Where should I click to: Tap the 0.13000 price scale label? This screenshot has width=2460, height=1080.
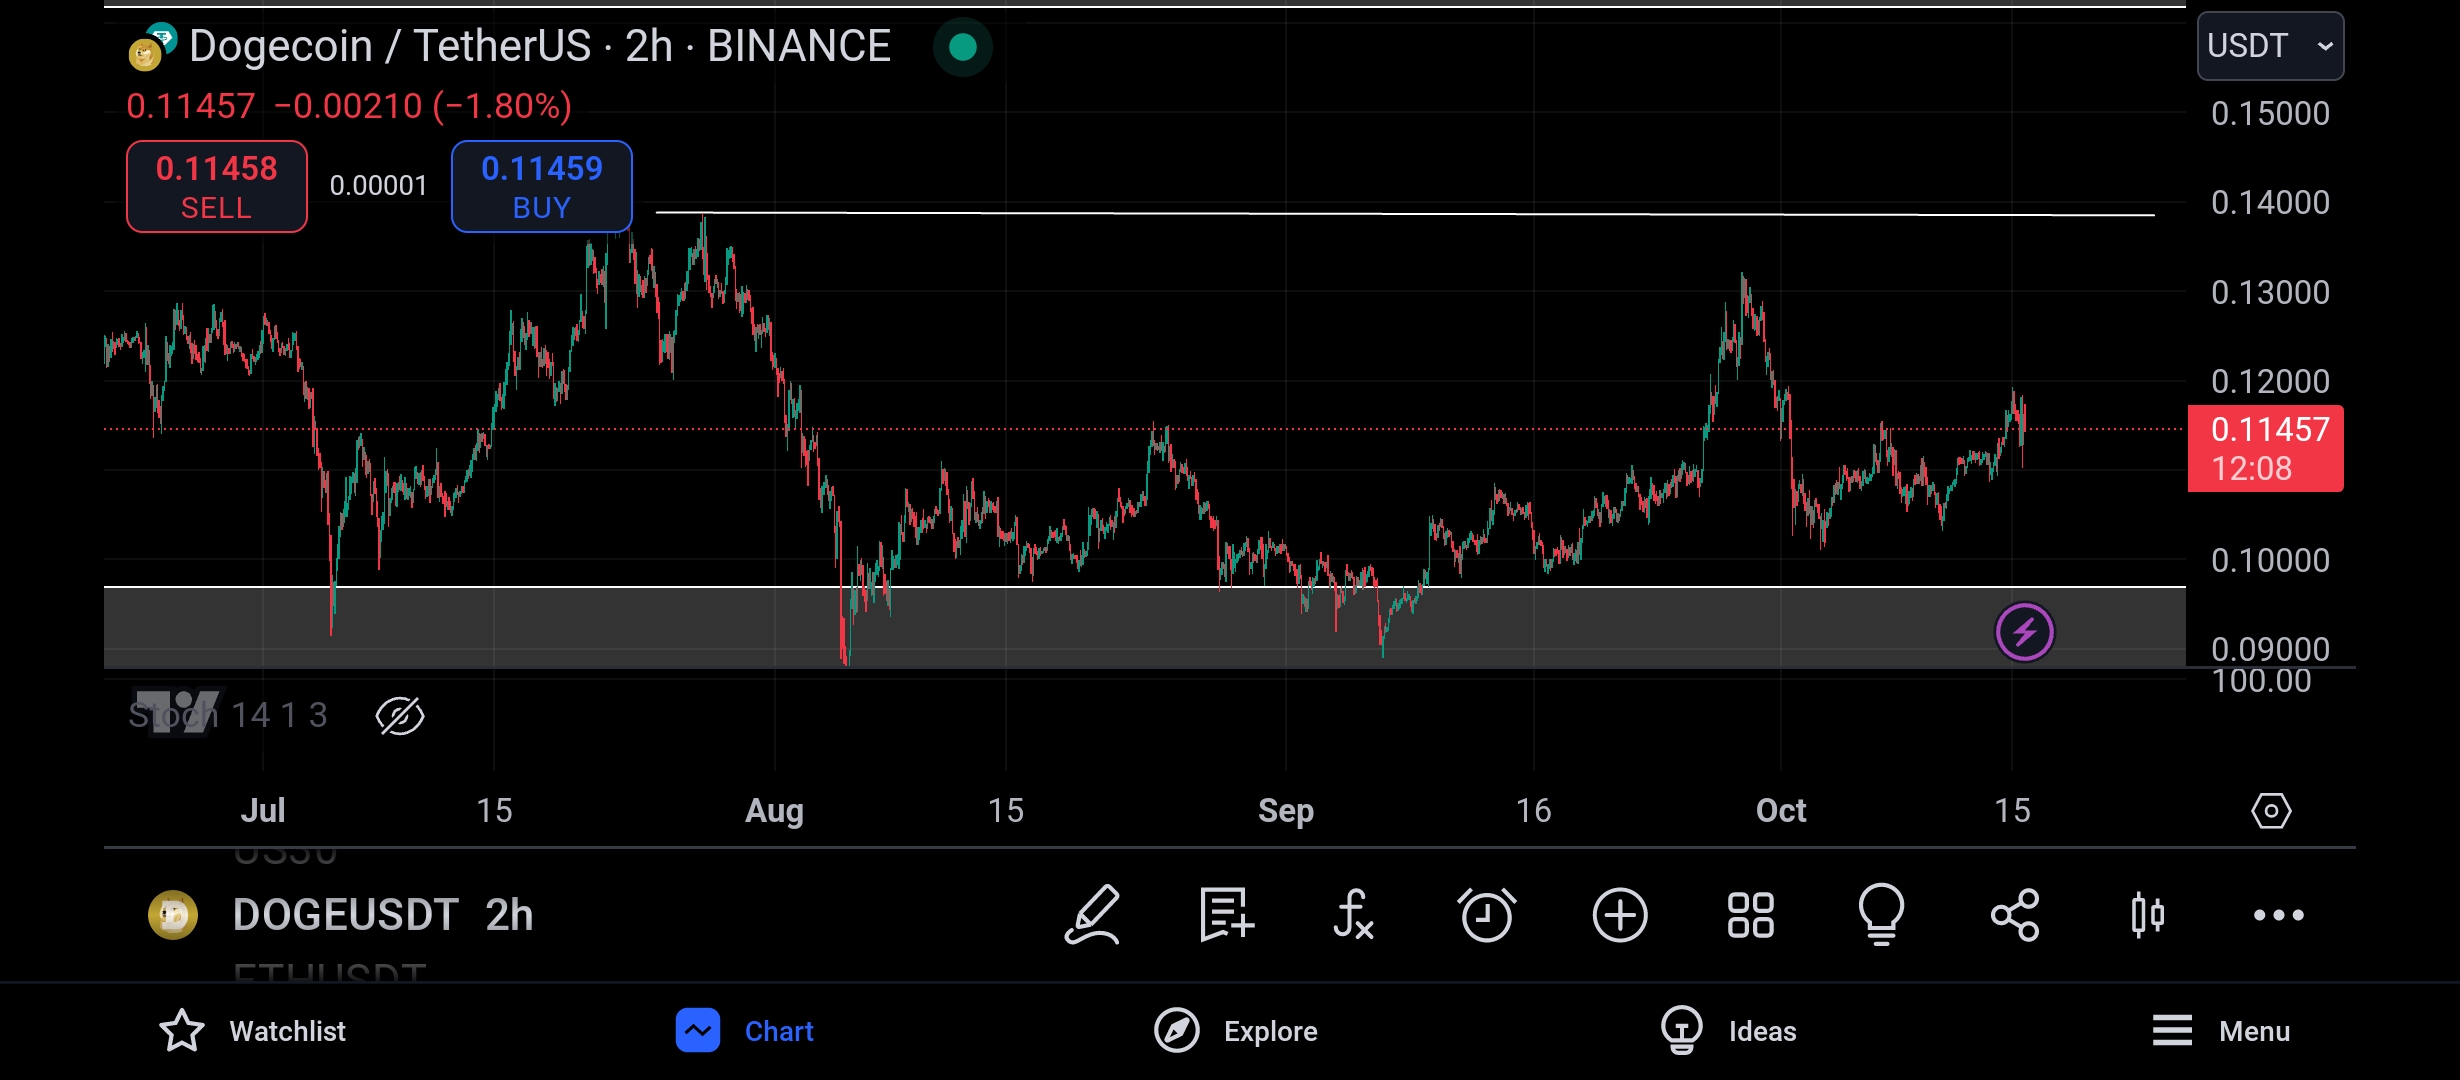pyautogui.click(x=2270, y=293)
